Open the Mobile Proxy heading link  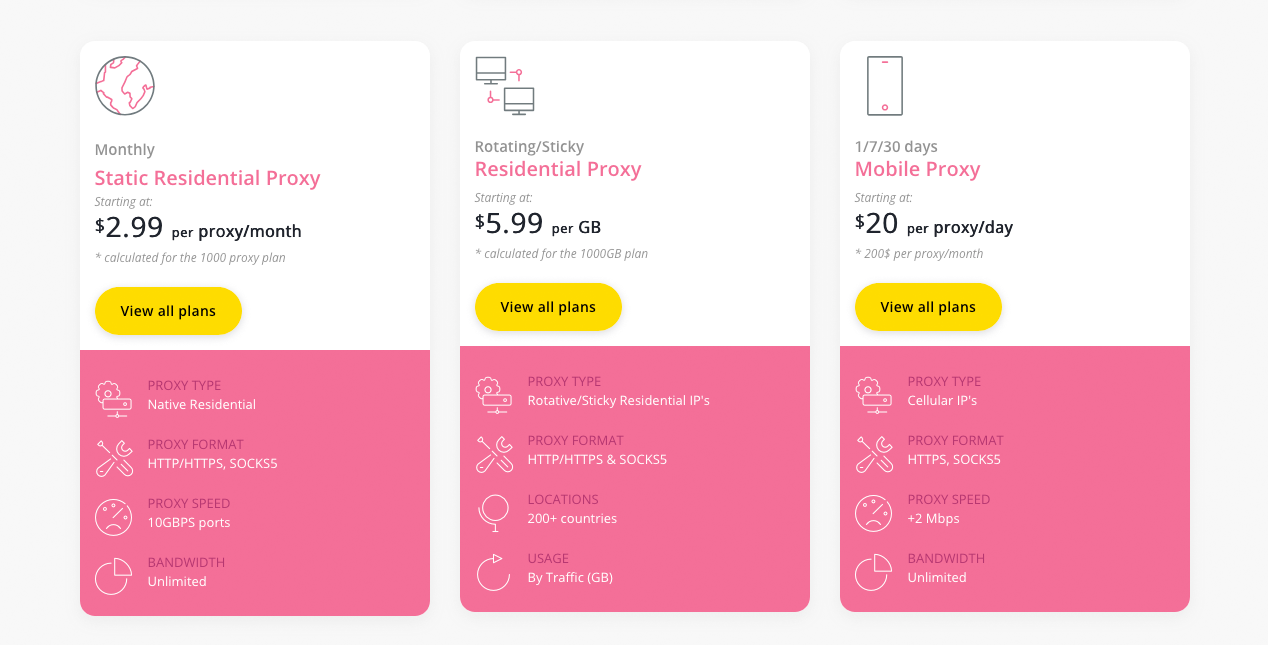(x=917, y=169)
